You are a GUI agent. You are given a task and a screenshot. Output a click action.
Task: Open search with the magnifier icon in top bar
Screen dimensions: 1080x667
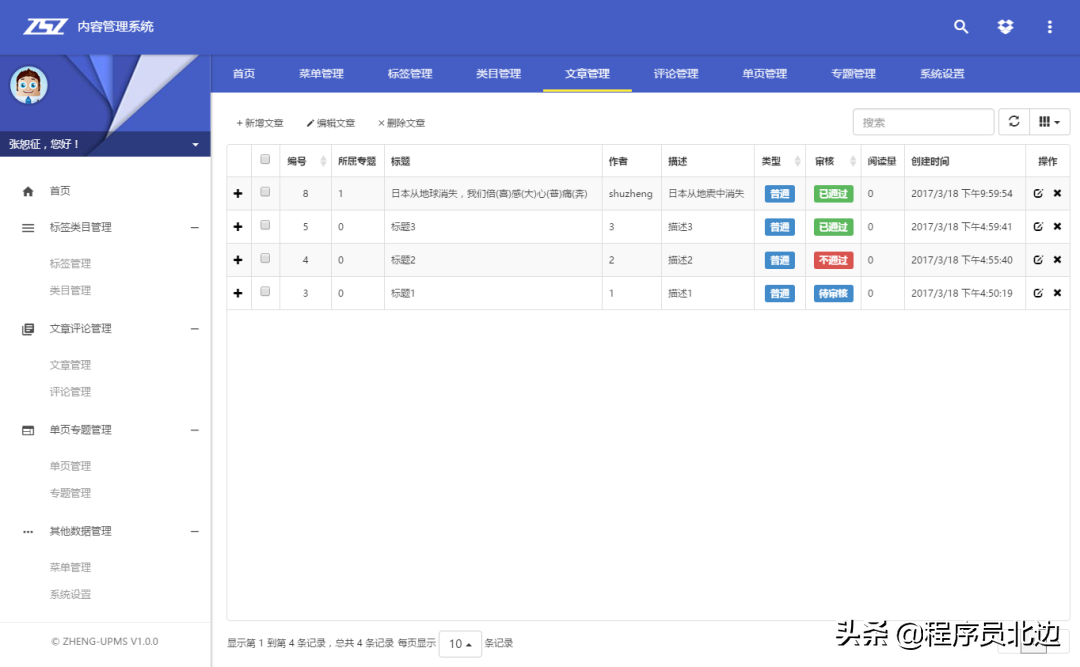(961, 27)
